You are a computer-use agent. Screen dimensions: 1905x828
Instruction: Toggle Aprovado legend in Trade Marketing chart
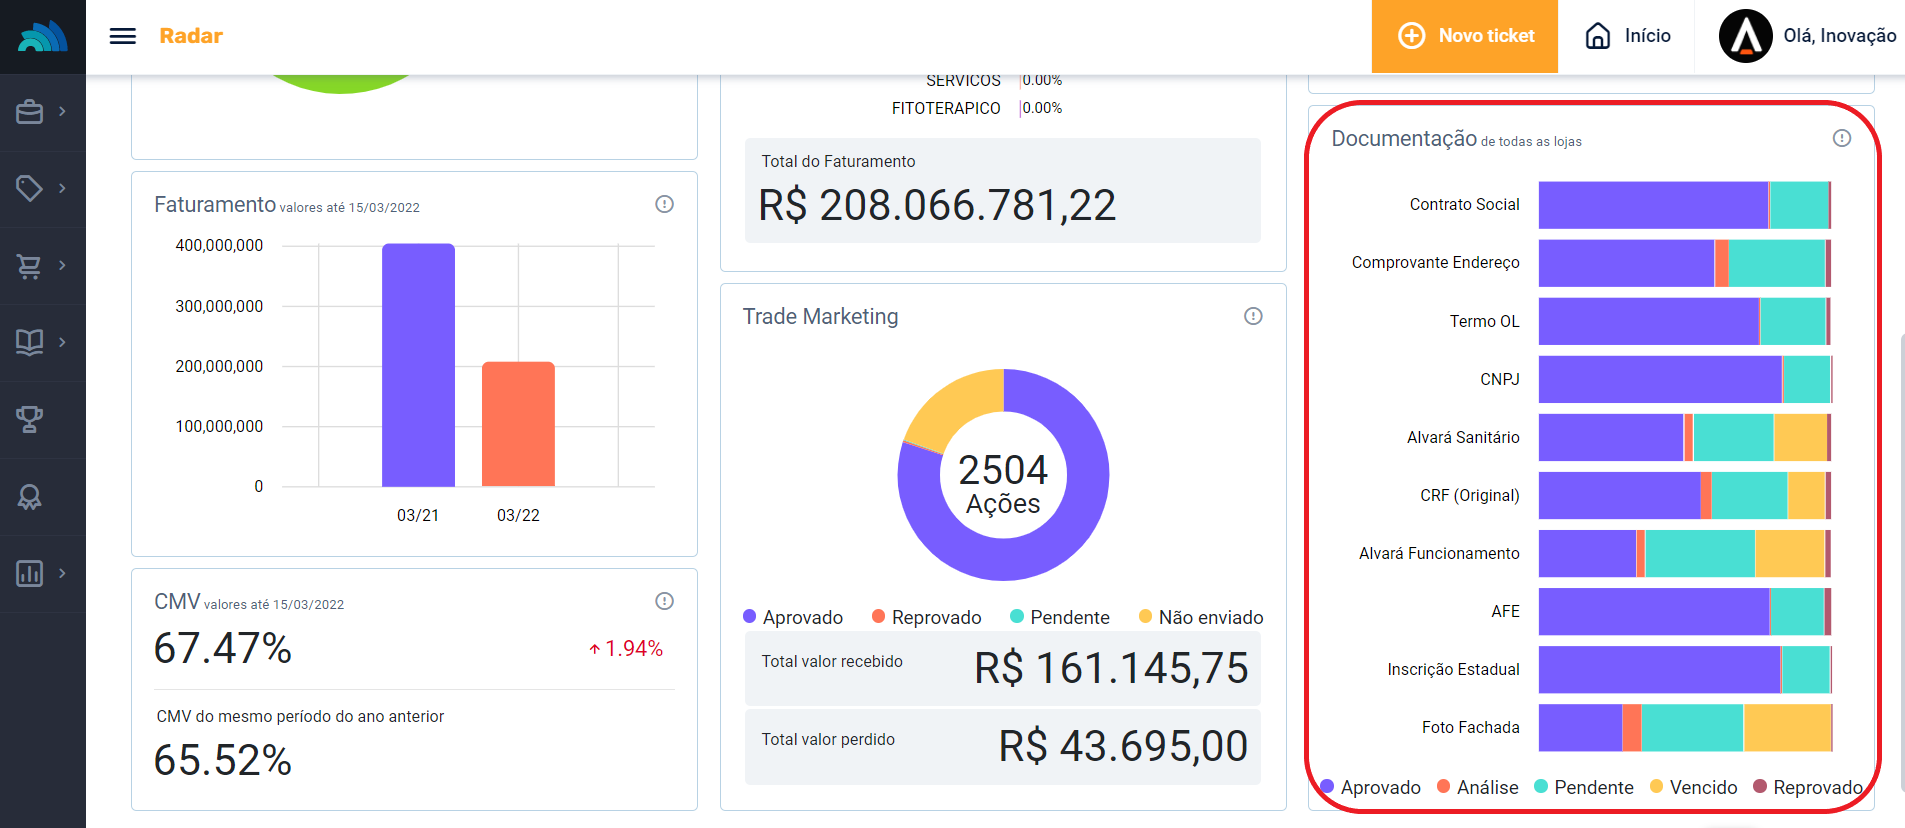click(793, 617)
